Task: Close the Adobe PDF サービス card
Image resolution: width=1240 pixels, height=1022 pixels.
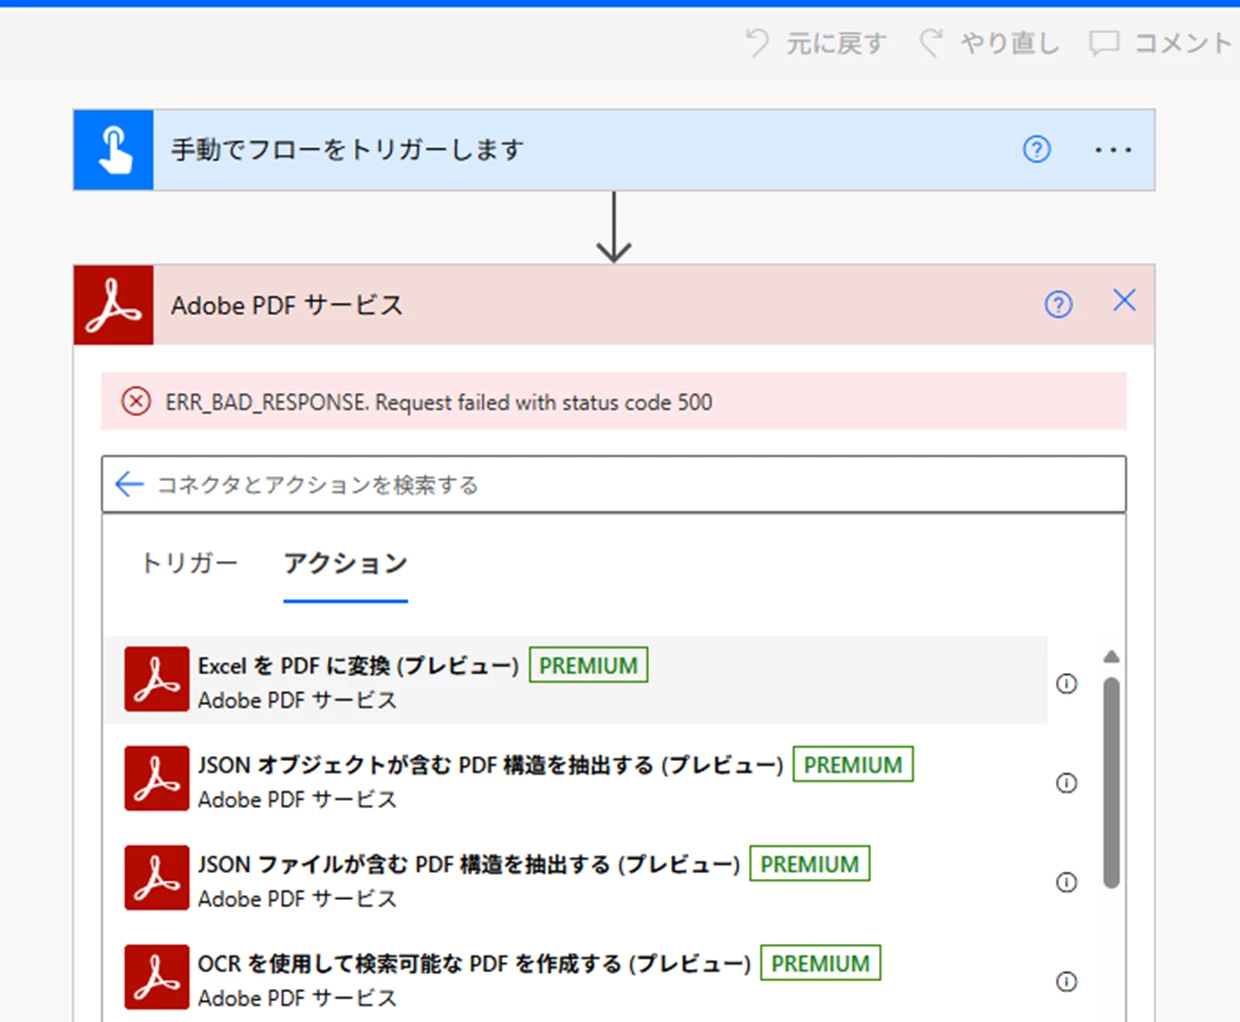Action: click(x=1124, y=300)
